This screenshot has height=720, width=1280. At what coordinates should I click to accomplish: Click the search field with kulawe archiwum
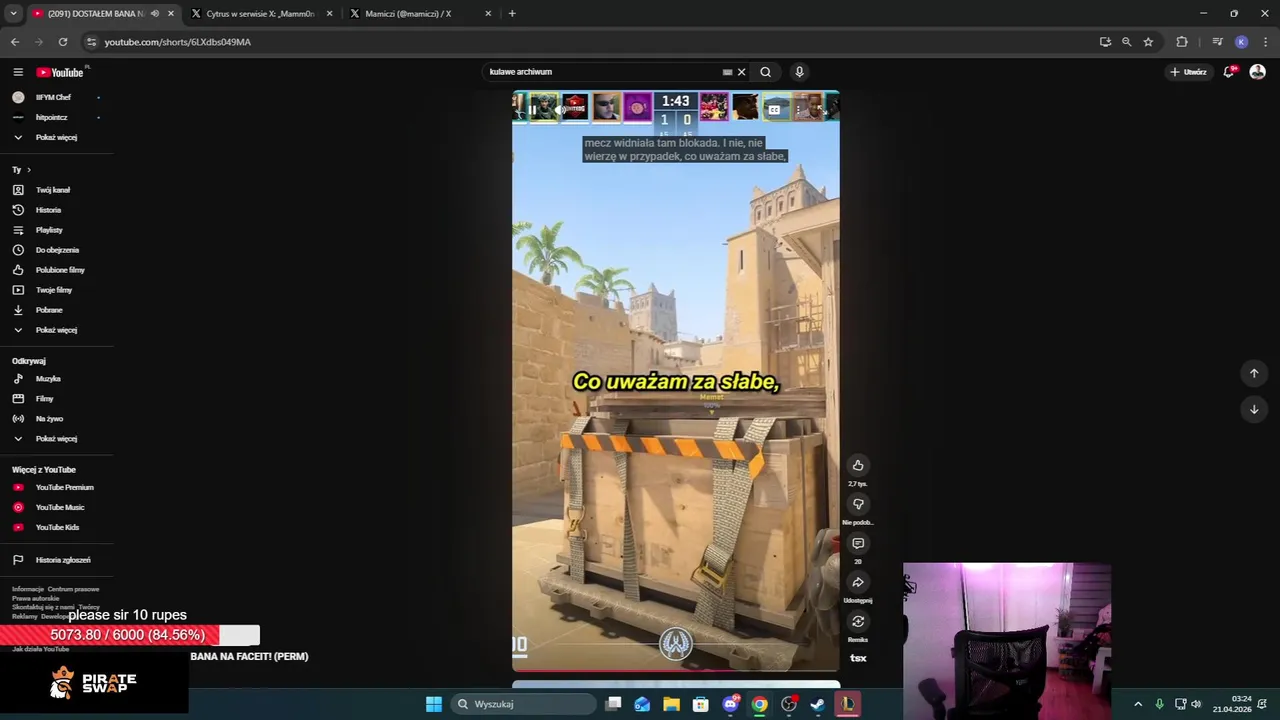pos(602,72)
